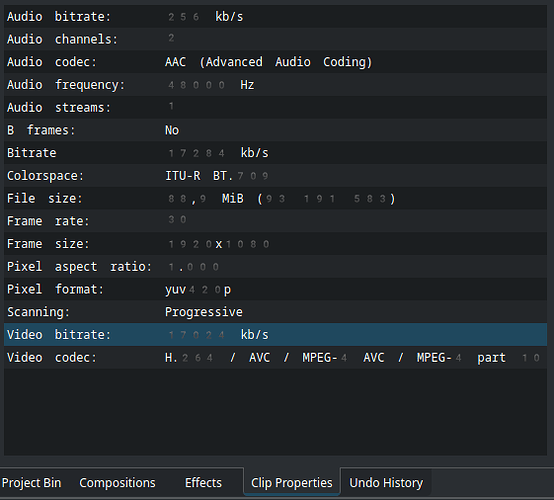The width and height of the screenshot is (554, 500).
Task: Click the 88,9 MiB file size value
Action: [281, 199]
